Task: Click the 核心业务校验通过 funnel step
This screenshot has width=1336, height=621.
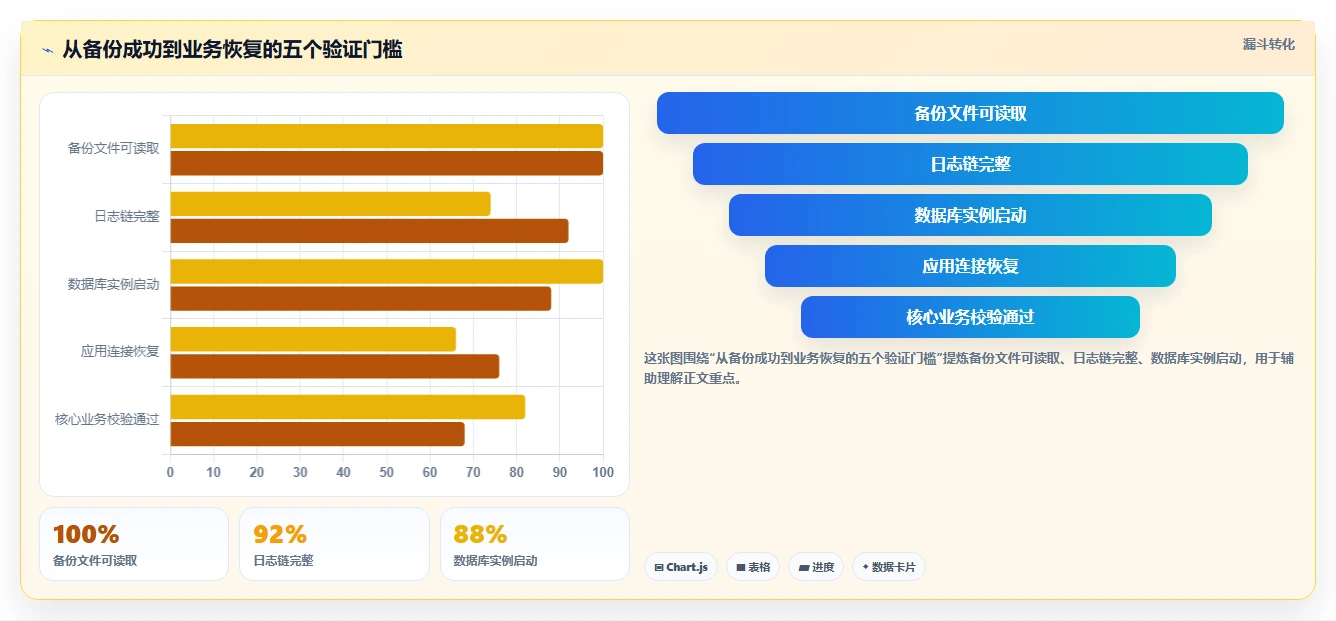Action: tap(970, 317)
